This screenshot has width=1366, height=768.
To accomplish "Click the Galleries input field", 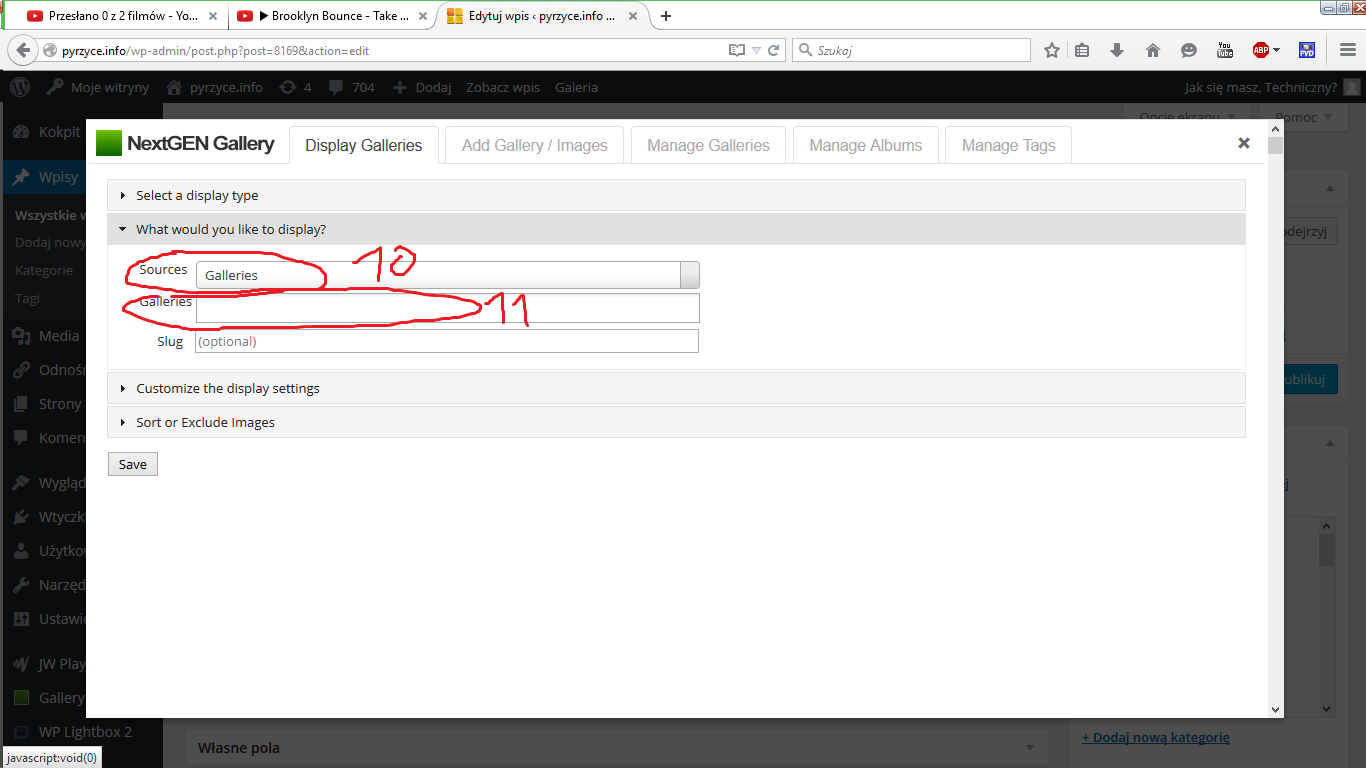I will pyautogui.click(x=447, y=309).
